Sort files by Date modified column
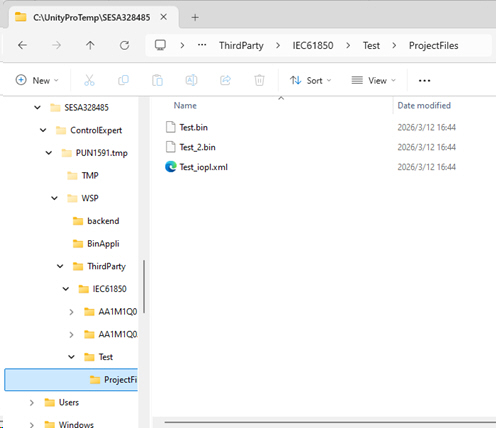The image size is (496, 428). coord(424,106)
